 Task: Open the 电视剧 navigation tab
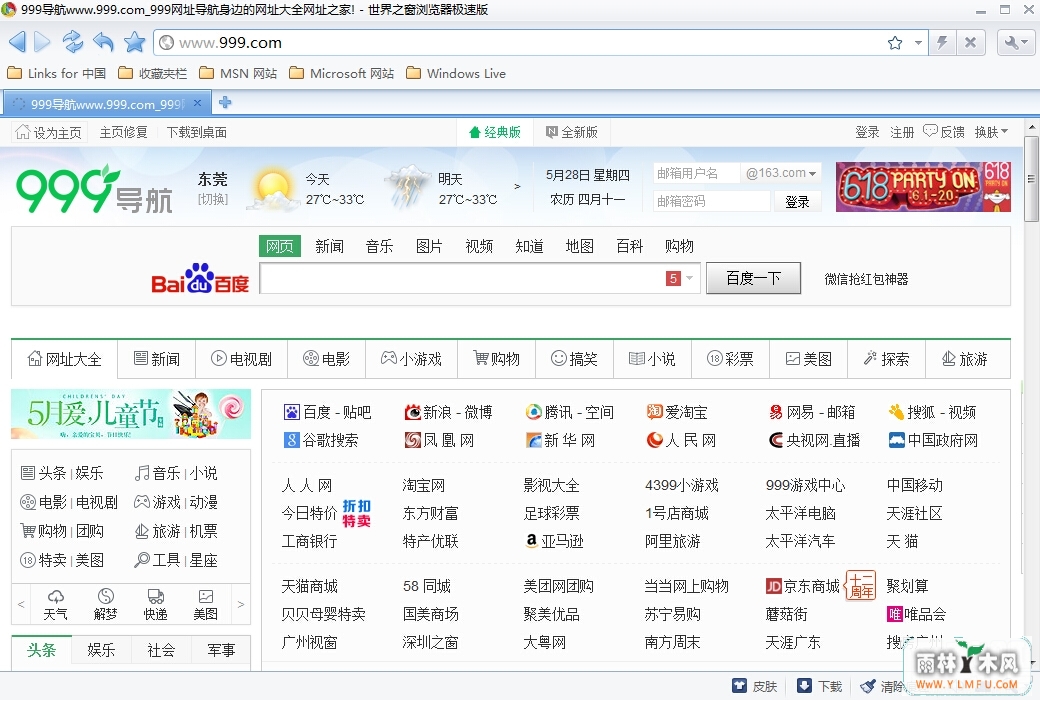click(x=242, y=359)
